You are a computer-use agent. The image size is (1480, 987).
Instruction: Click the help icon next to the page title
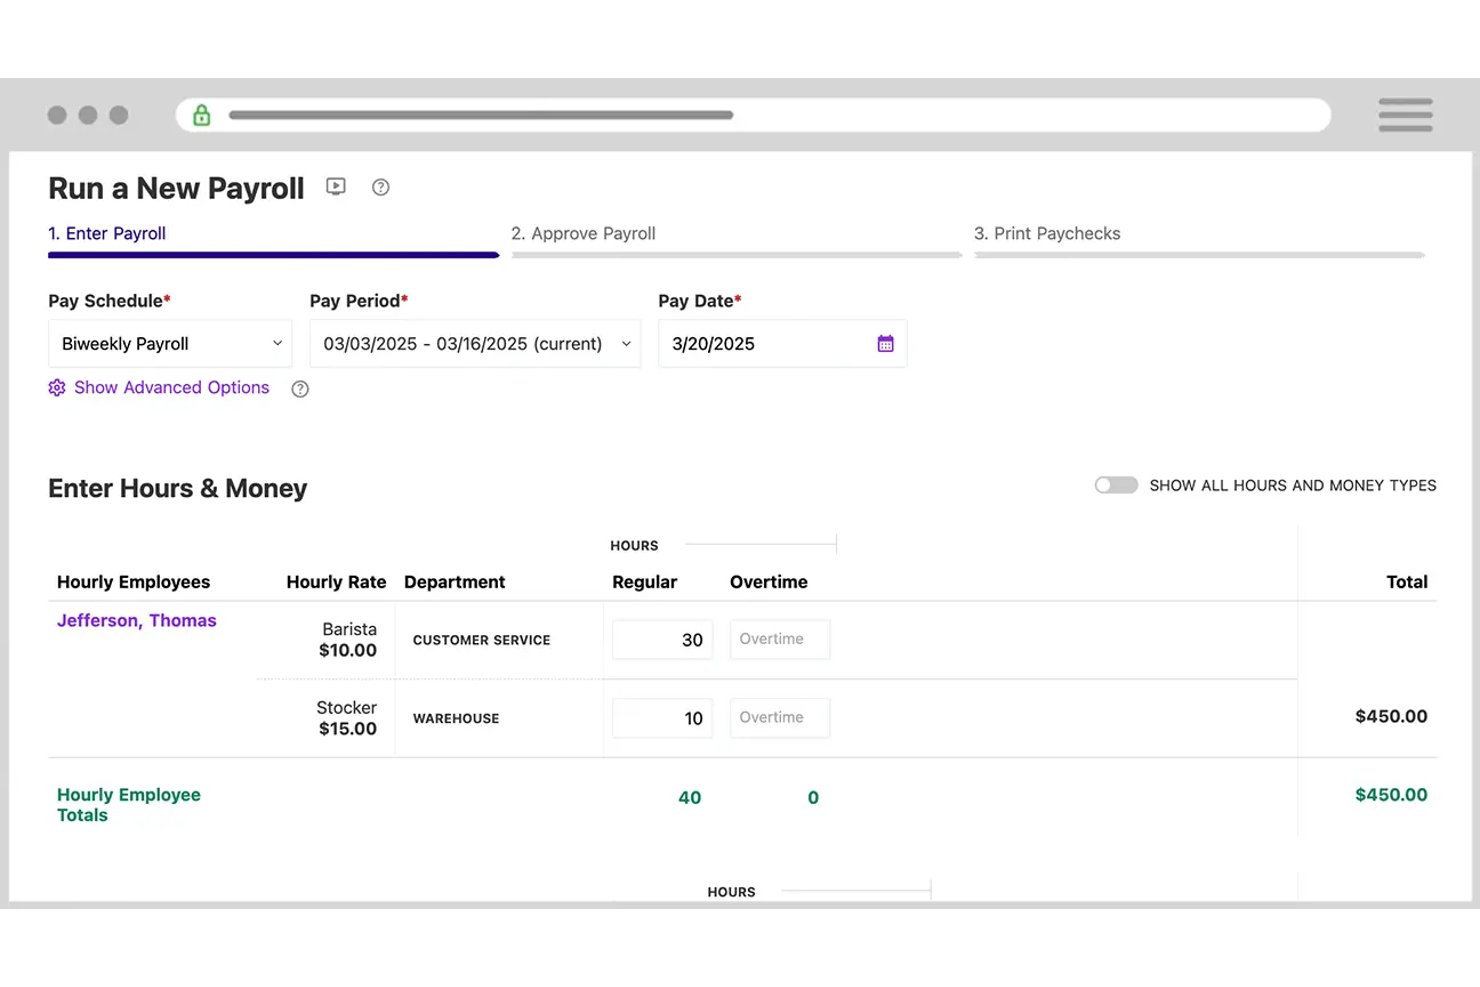tap(380, 187)
